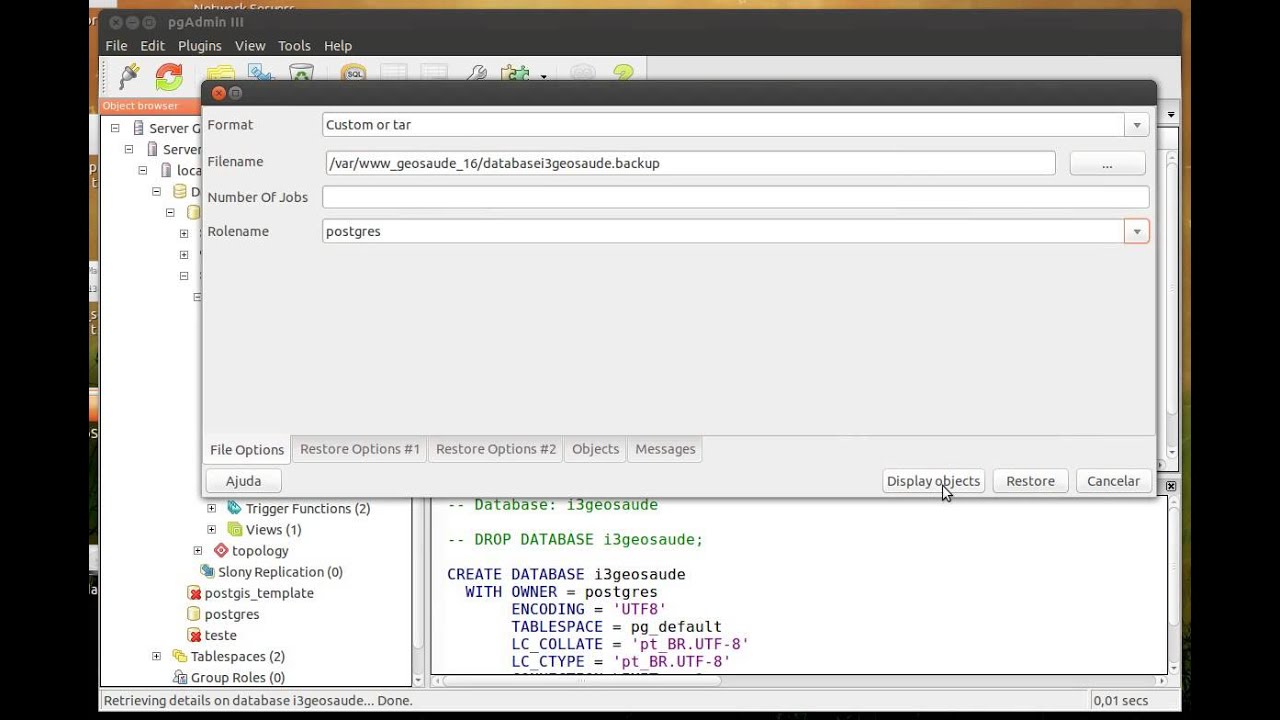Screen dimensions: 1280x720
Task: Switch to Restore Options #1 tab
Action: [x=360, y=449]
